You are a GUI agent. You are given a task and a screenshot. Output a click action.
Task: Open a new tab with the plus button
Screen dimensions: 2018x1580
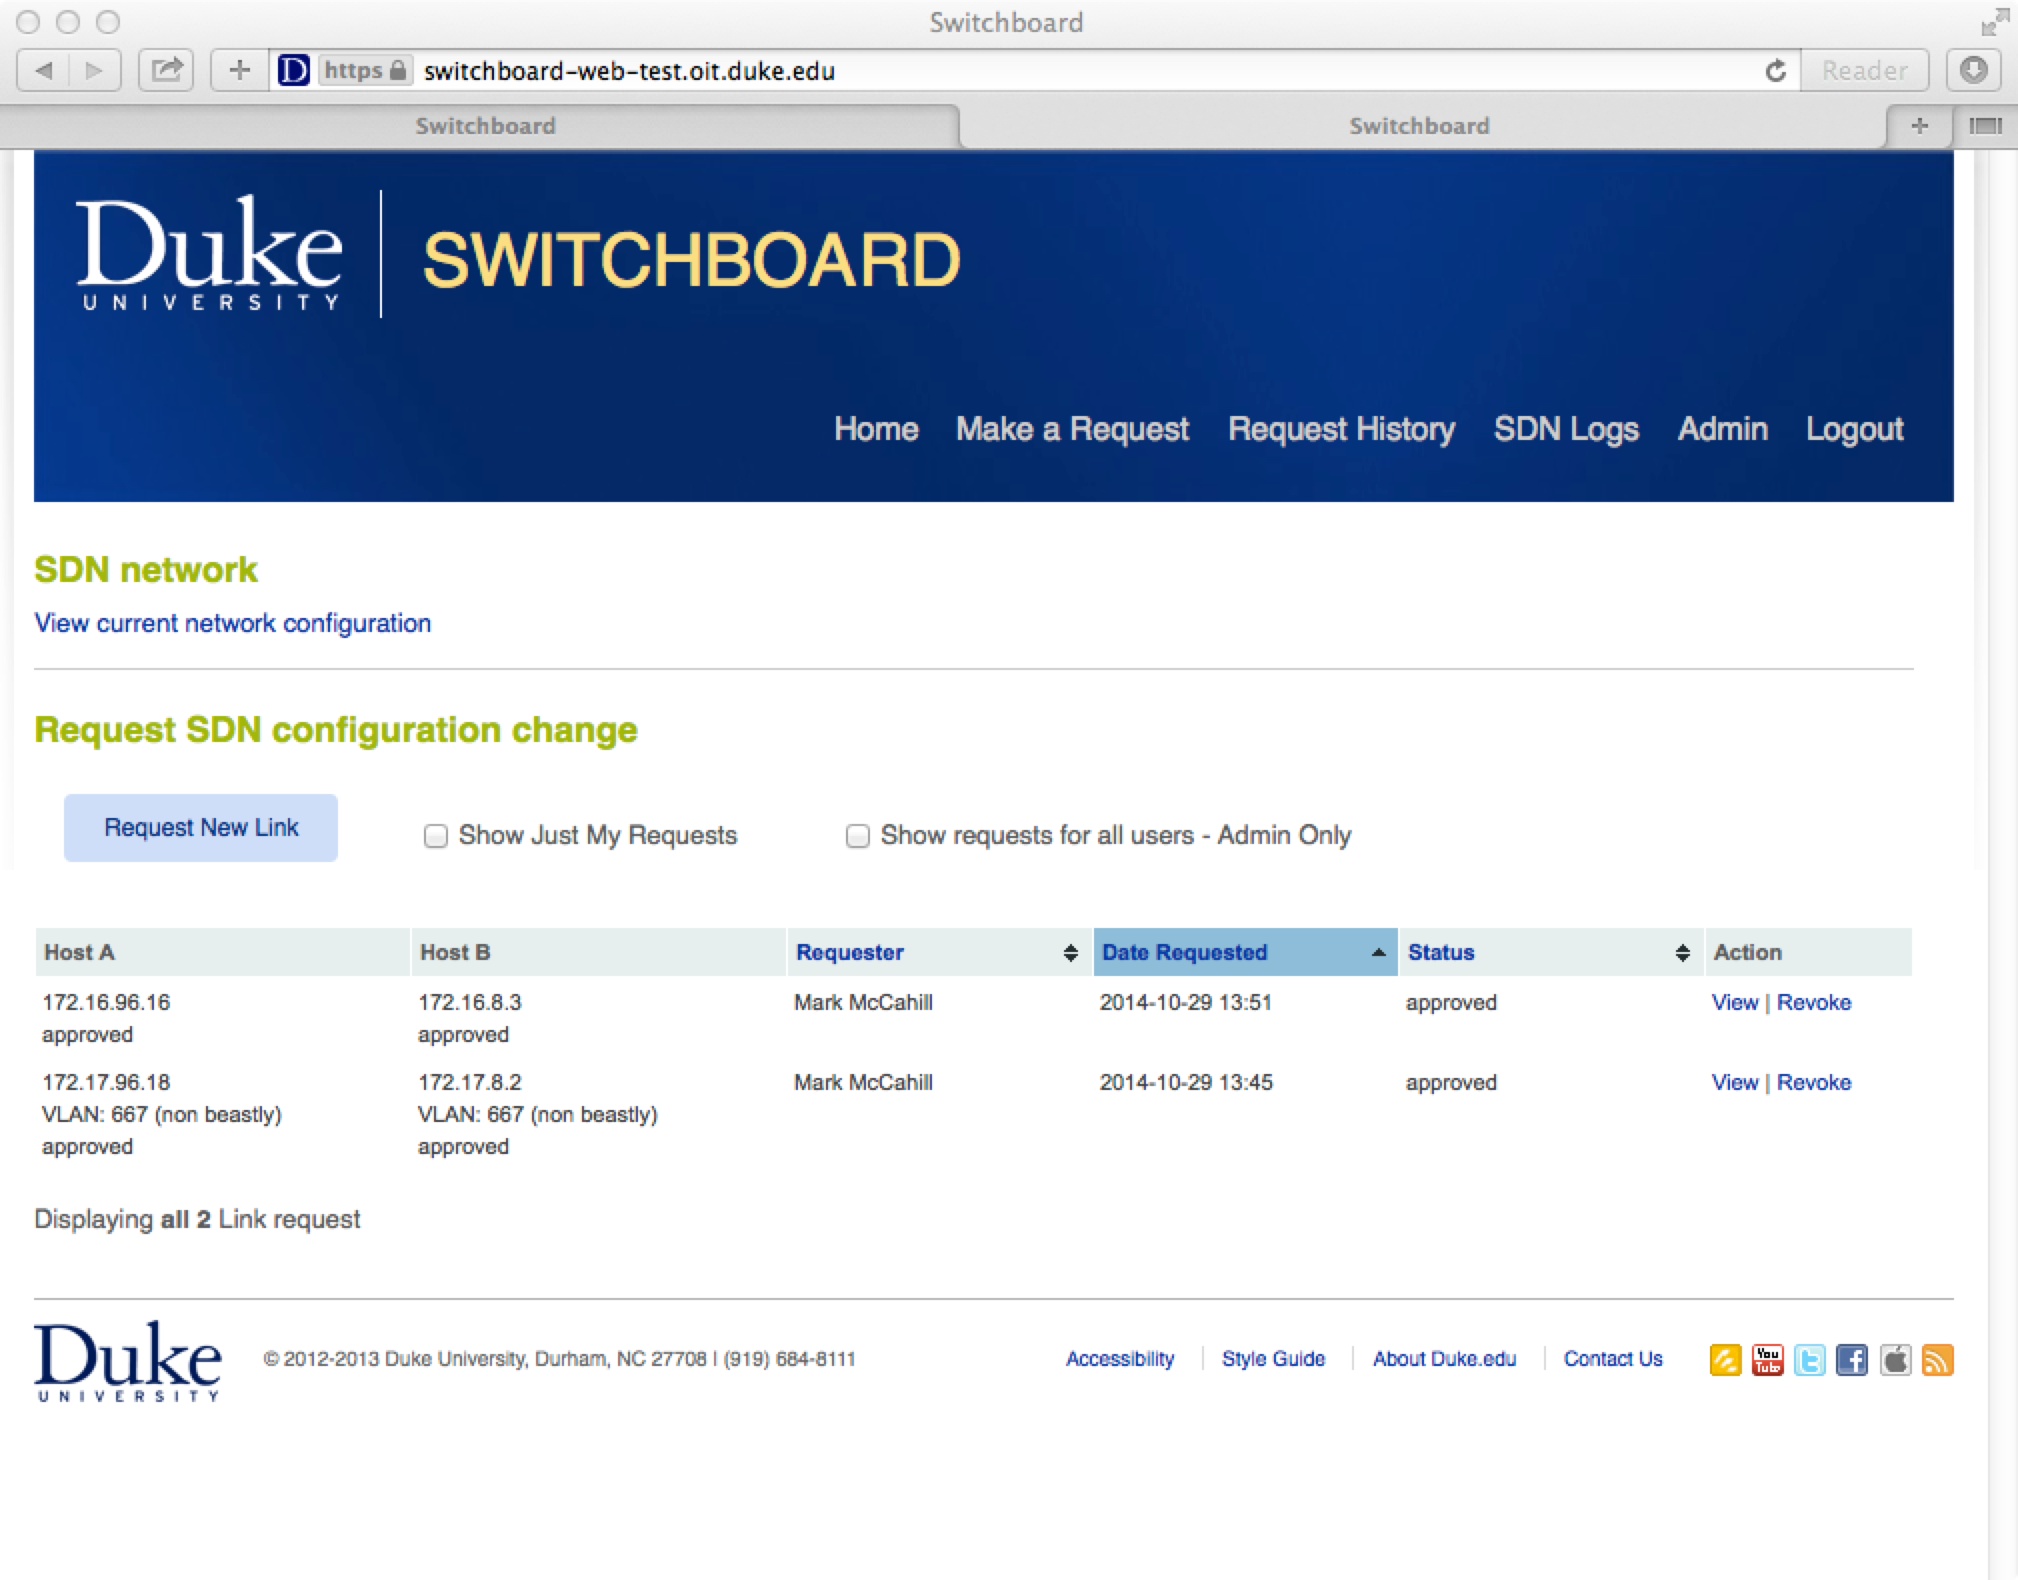(x=1919, y=126)
